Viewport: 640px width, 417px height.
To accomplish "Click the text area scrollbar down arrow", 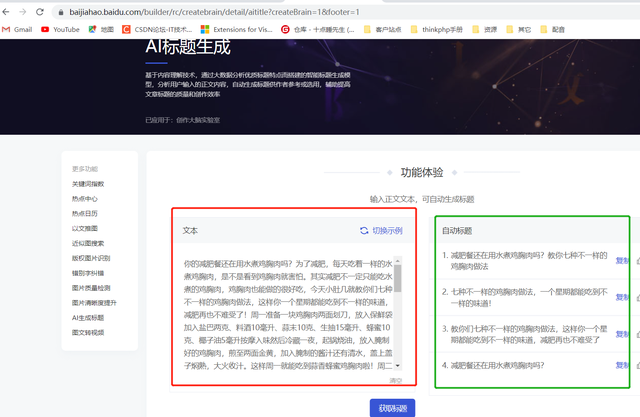I will [x=398, y=366].
